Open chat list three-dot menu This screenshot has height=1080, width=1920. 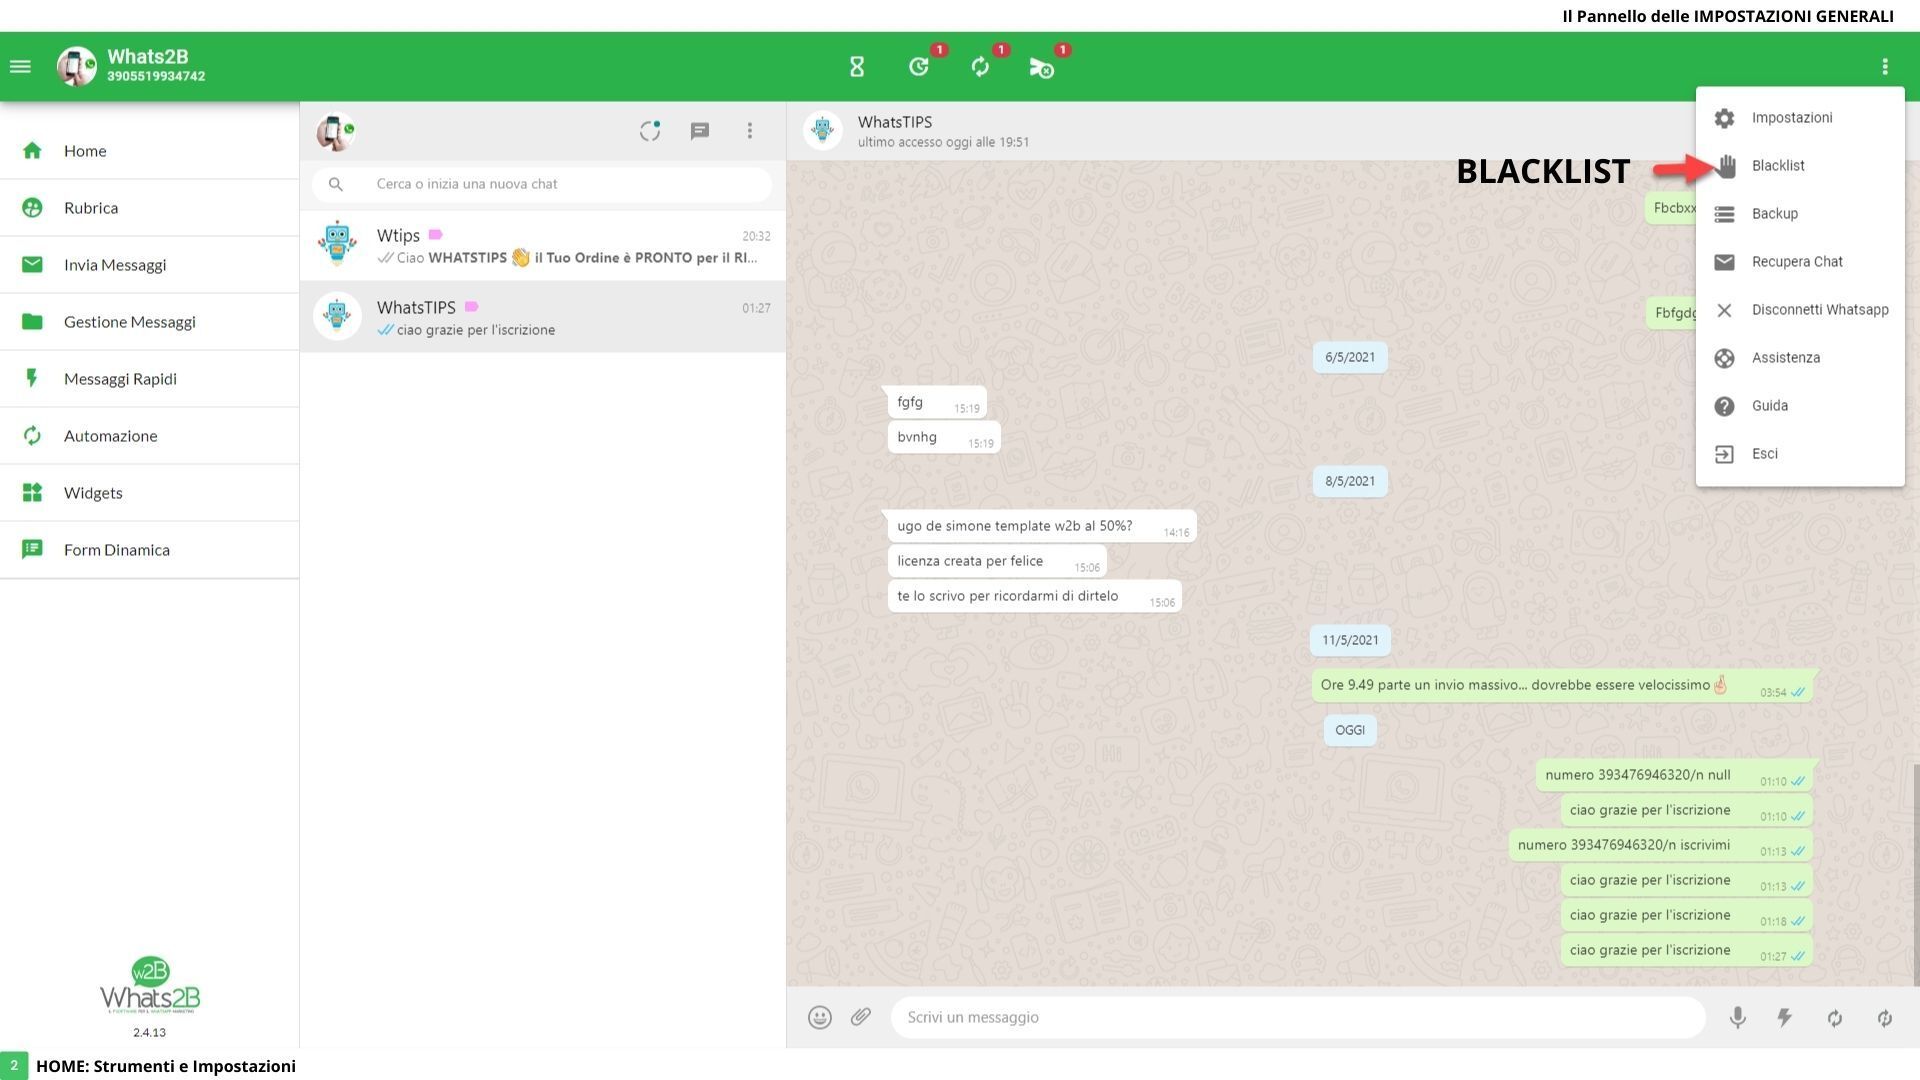750,131
